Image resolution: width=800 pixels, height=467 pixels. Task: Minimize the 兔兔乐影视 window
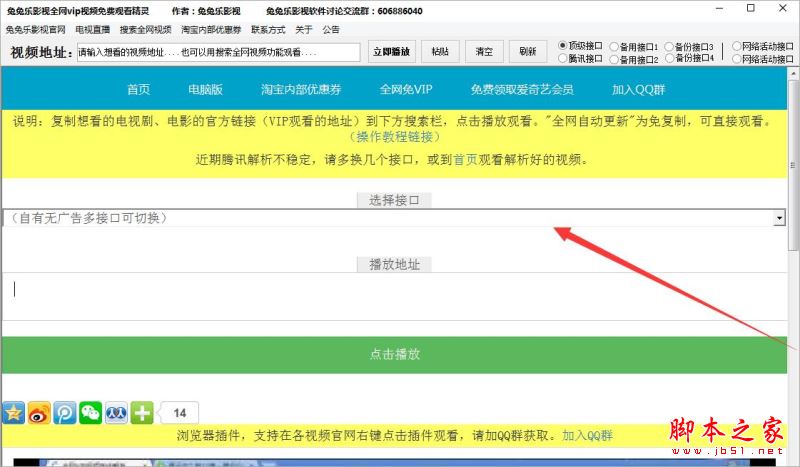coord(719,9)
